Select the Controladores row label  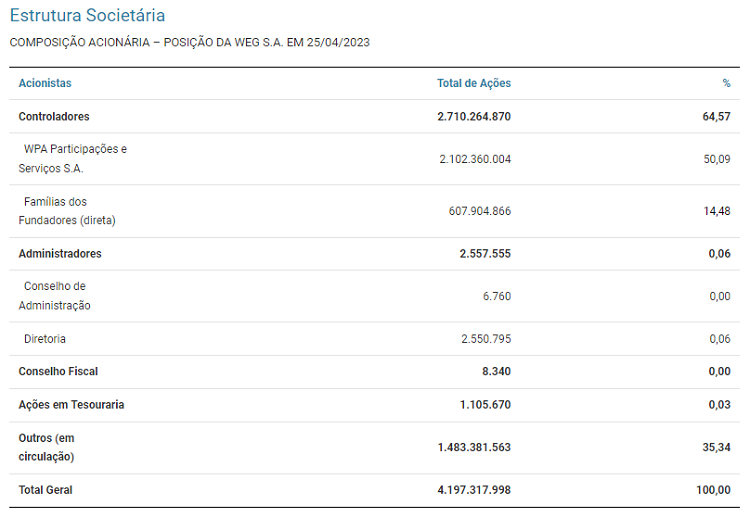(54, 117)
